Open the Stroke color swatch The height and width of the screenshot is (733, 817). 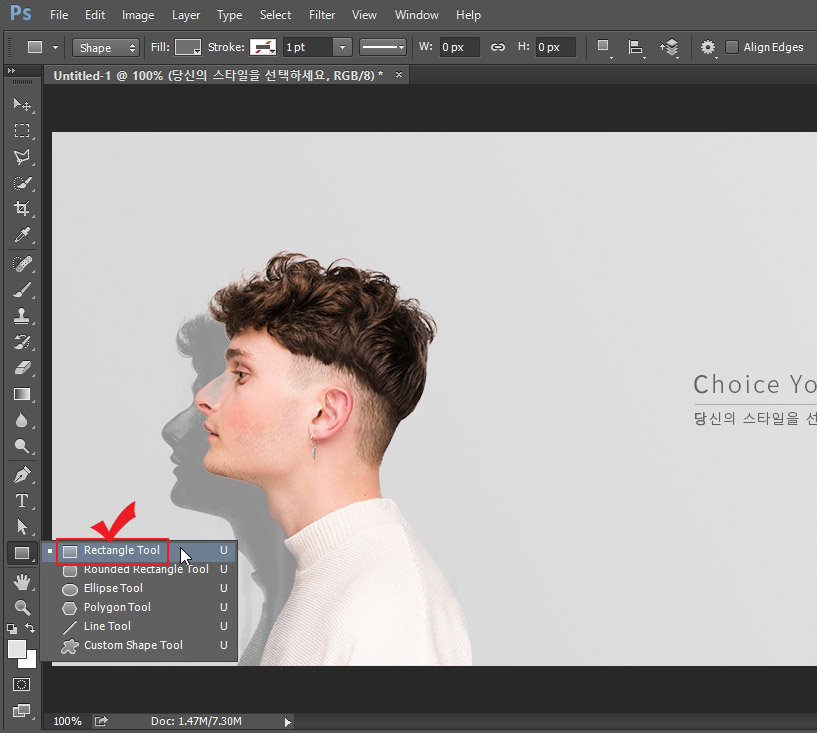click(x=263, y=47)
